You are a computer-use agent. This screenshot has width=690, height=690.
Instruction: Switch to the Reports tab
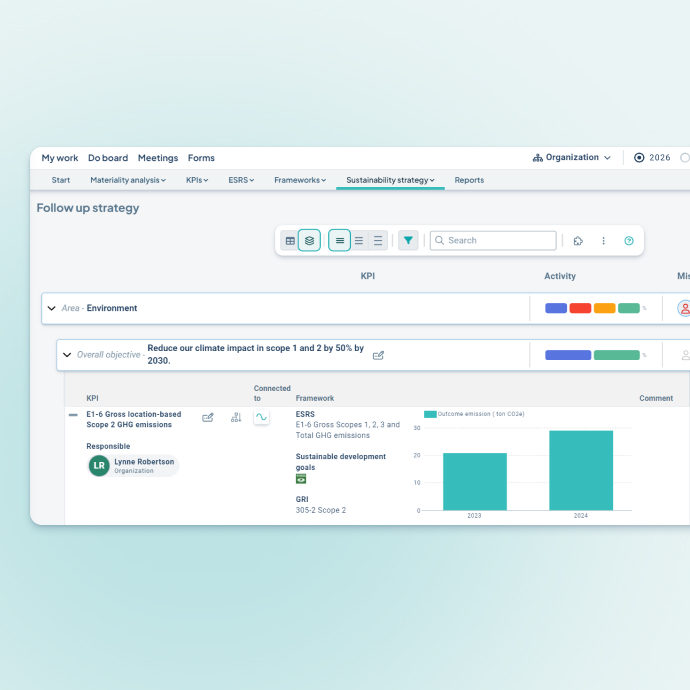(x=469, y=180)
